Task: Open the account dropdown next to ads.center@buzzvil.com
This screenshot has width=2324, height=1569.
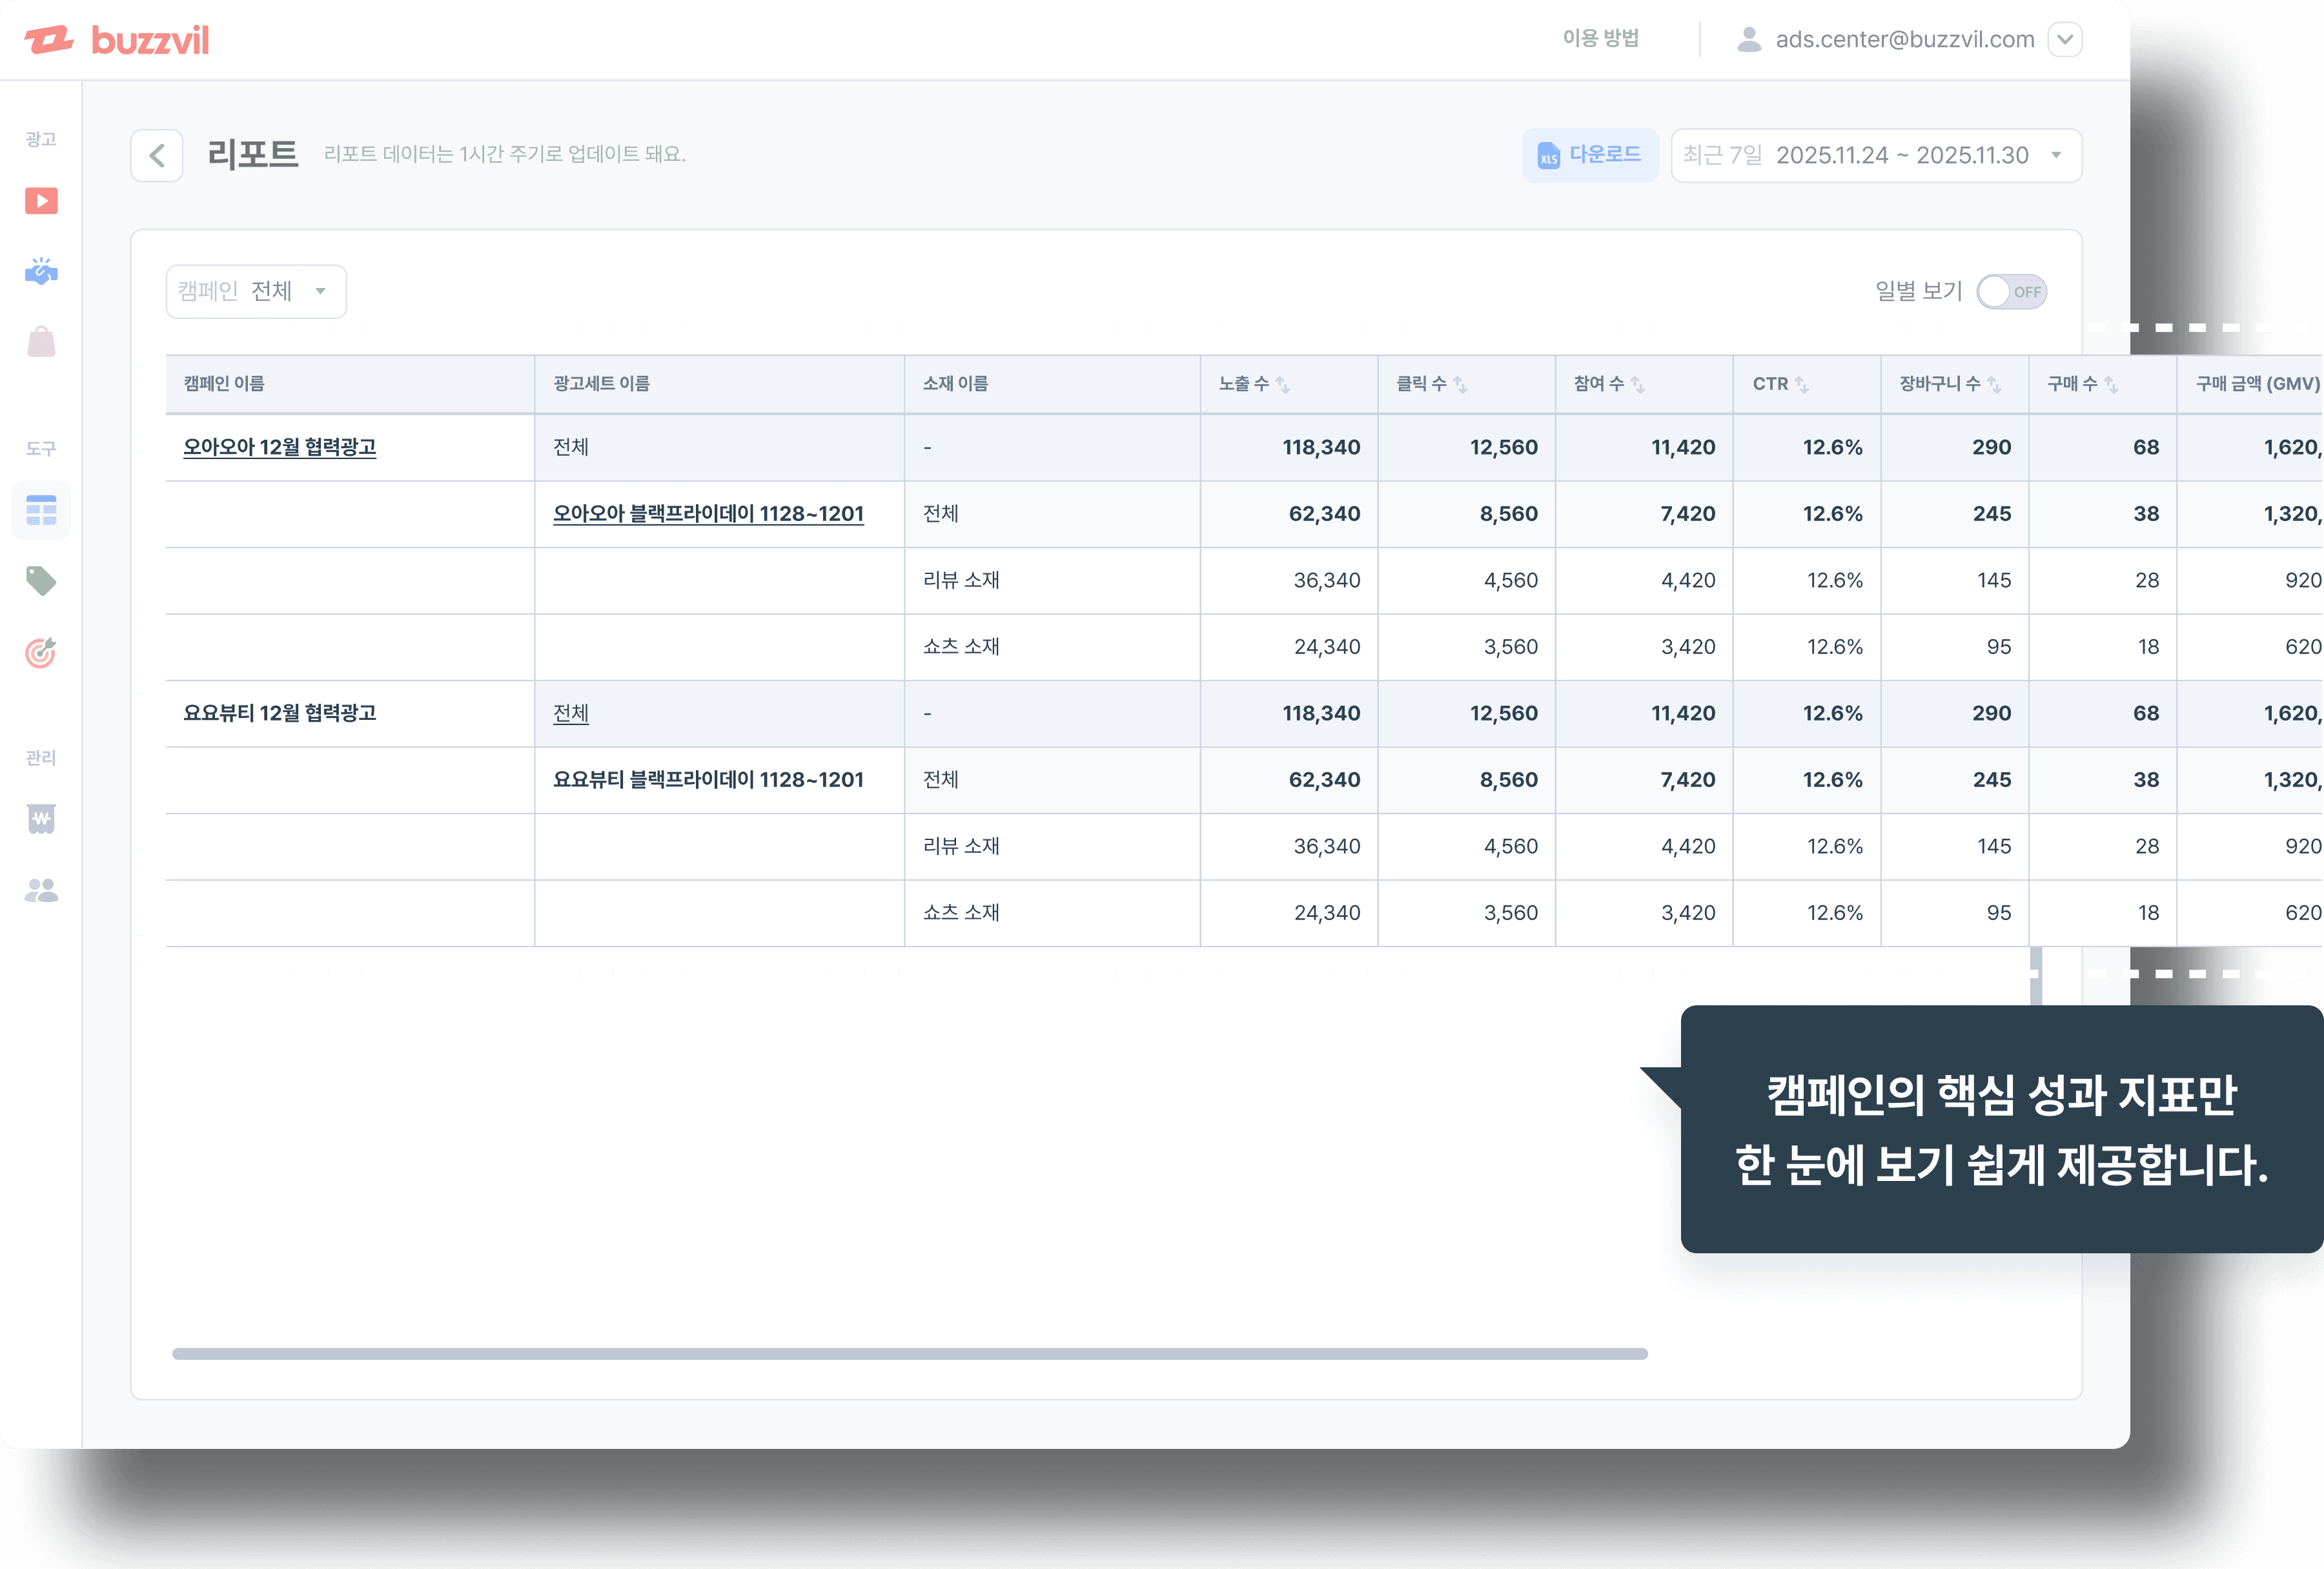Action: (x=2065, y=39)
